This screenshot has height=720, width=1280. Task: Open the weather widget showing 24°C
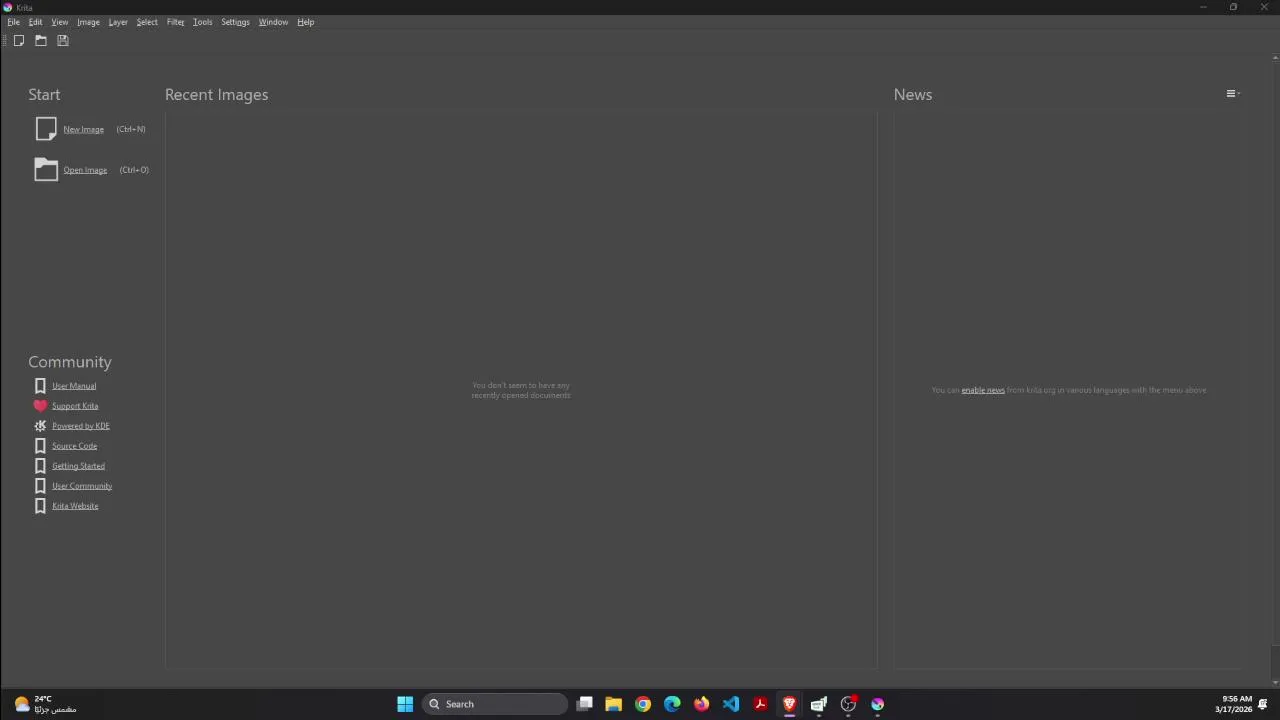pos(45,704)
